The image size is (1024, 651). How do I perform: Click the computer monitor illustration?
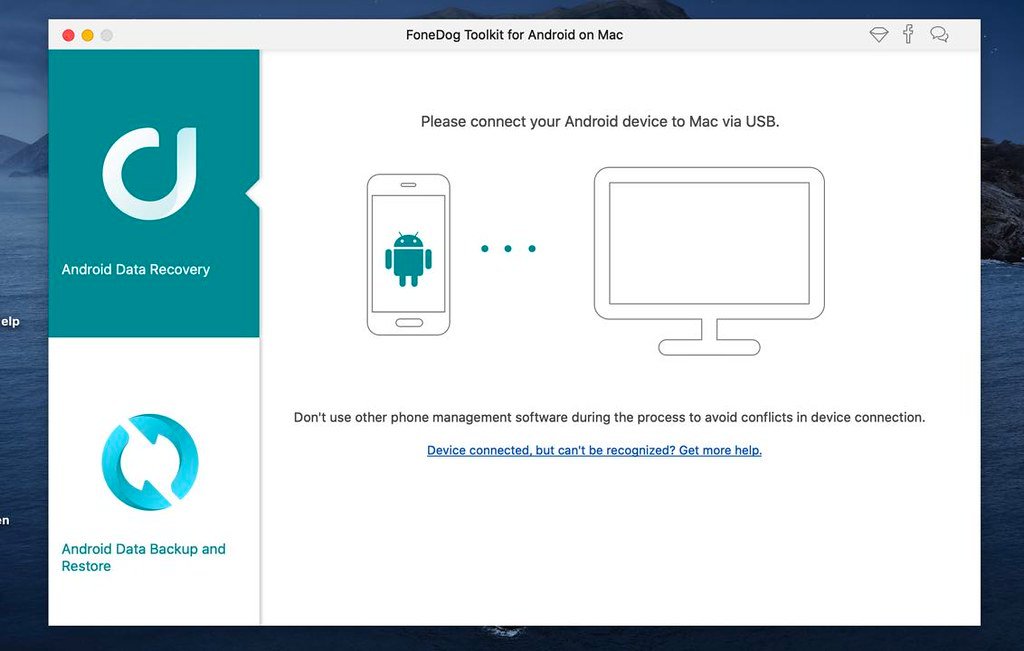709,261
